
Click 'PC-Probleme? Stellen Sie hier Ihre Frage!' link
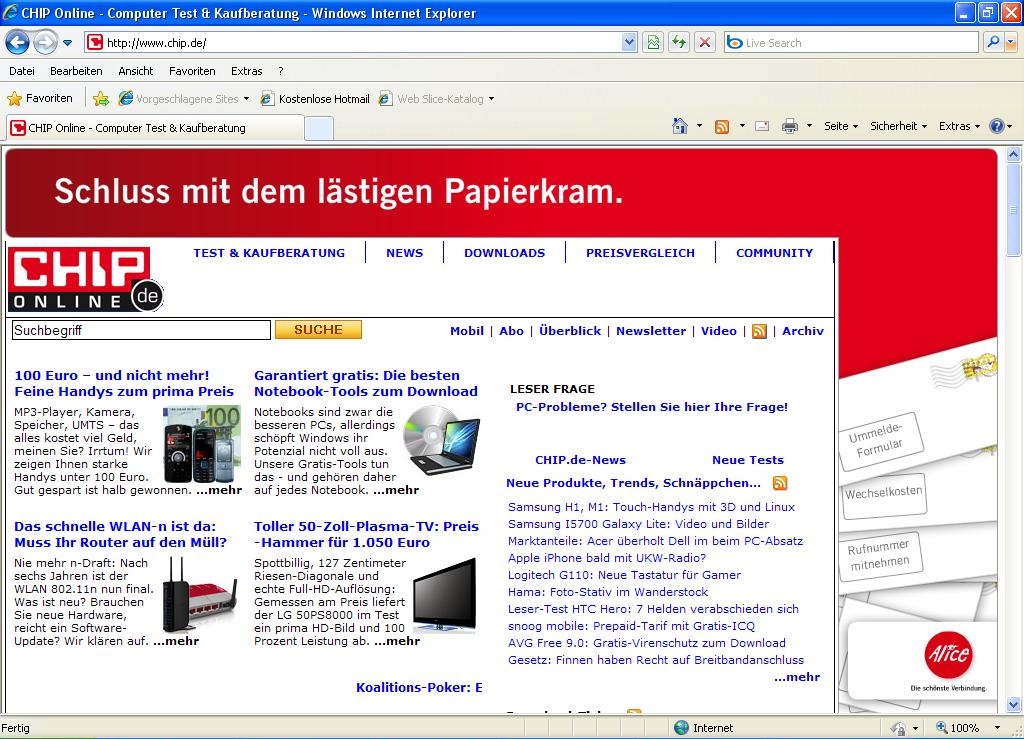coord(652,407)
